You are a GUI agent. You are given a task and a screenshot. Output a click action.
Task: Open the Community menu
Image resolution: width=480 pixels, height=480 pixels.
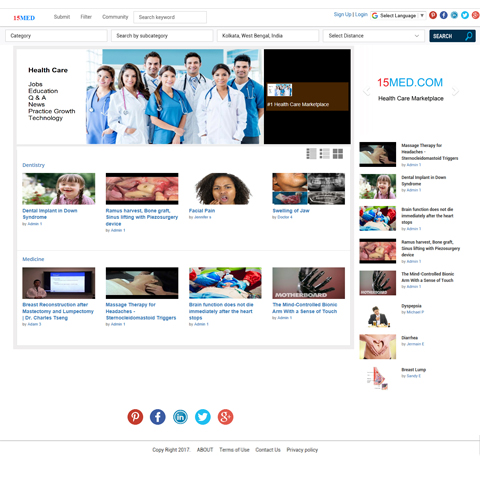click(x=115, y=17)
